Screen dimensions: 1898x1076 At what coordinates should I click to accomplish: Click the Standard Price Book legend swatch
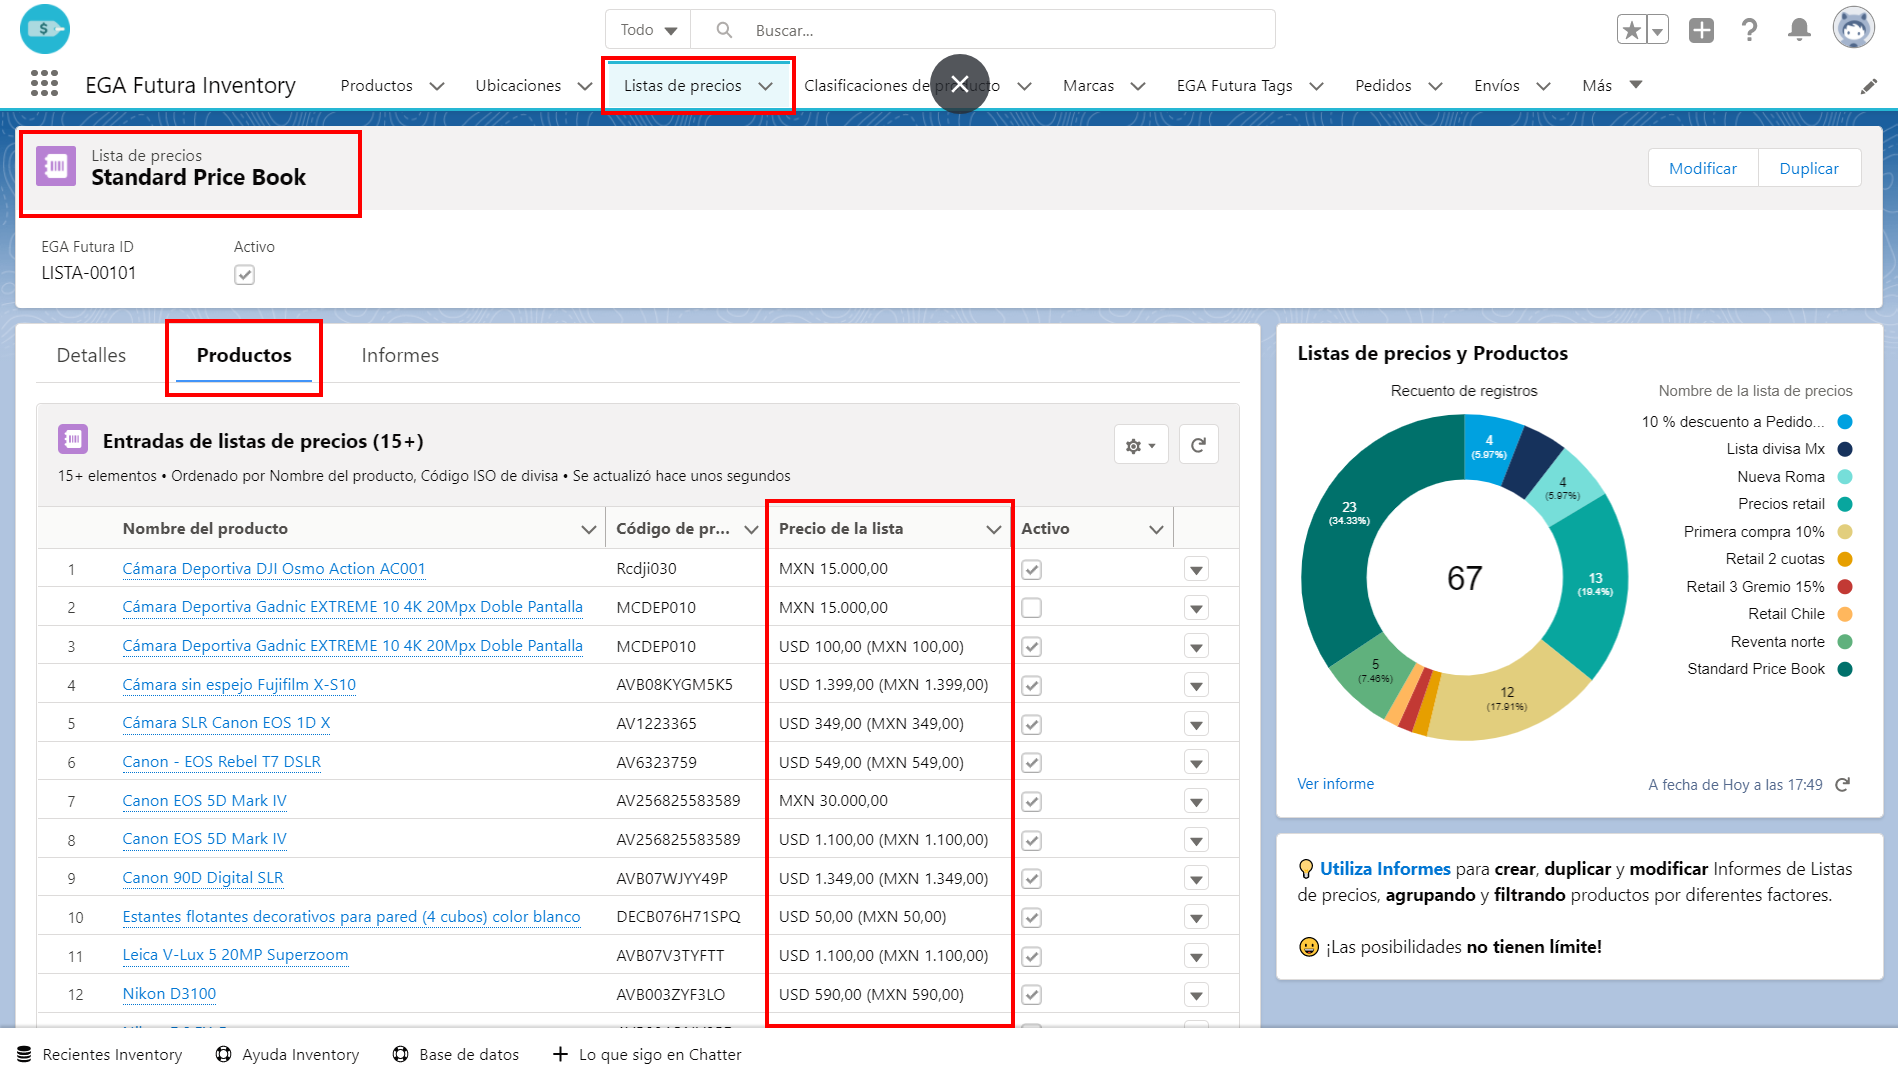tap(1845, 669)
